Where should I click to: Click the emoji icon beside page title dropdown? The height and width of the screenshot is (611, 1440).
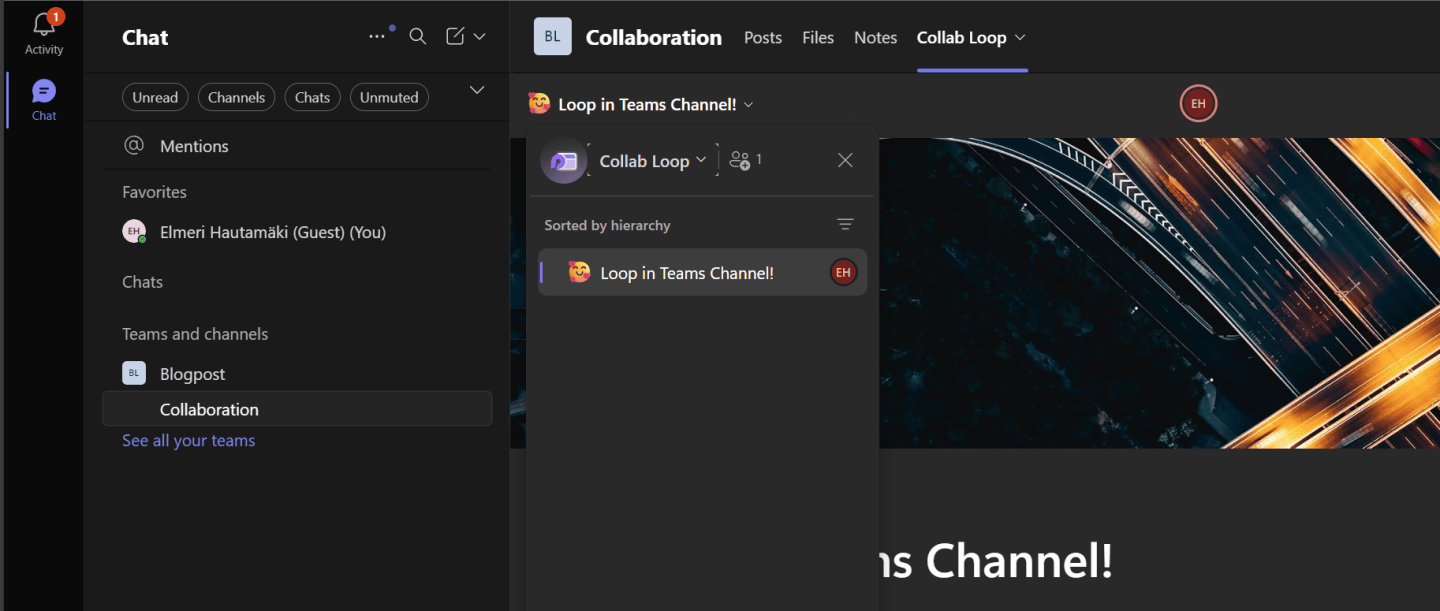tap(539, 104)
